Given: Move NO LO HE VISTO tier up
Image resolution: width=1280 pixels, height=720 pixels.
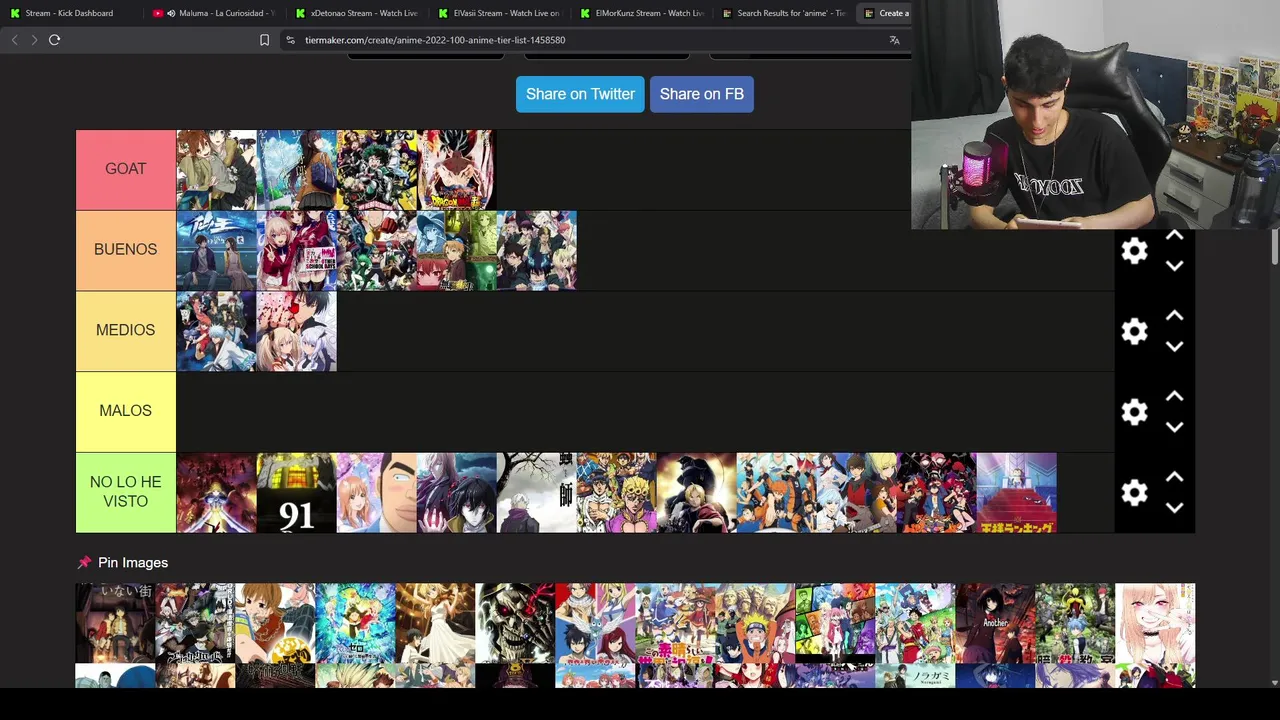Looking at the screenshot, I should pyautogui.click(x=1175, y=478).
